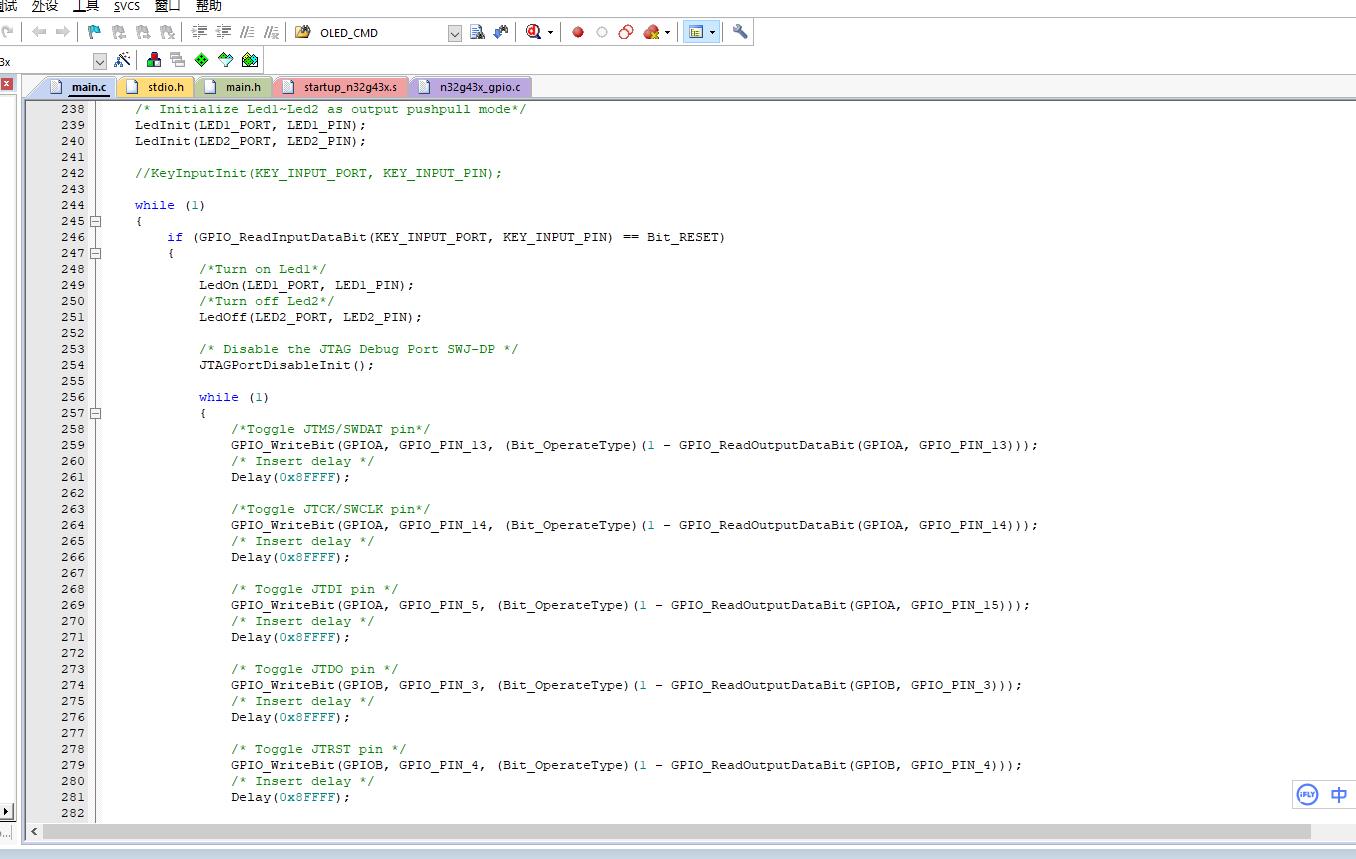Image resolution: width=1356 pixels, height=859 pixels.
Task: Switch to the n32g43x_gpio.c tab
Action: [x=470, y=87]
